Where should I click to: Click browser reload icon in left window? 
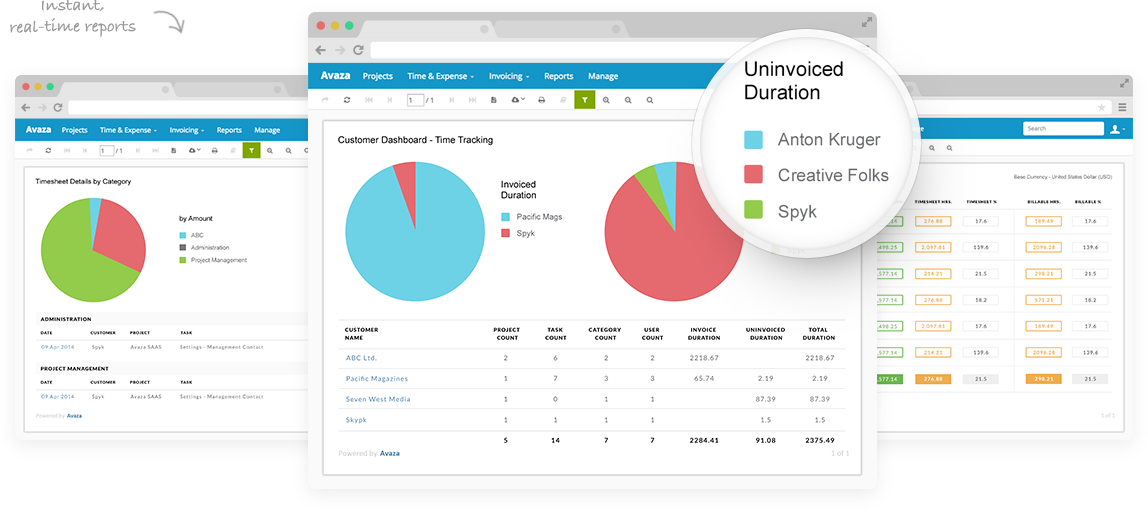pyautogui.click(x=57, y=107)
